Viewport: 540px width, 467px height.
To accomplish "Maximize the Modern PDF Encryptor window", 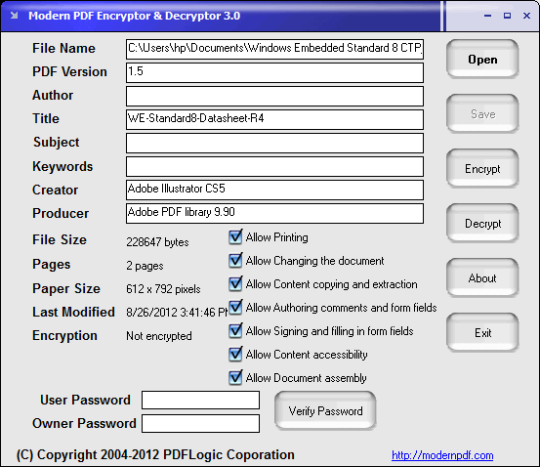I will [x=507, y=15].
